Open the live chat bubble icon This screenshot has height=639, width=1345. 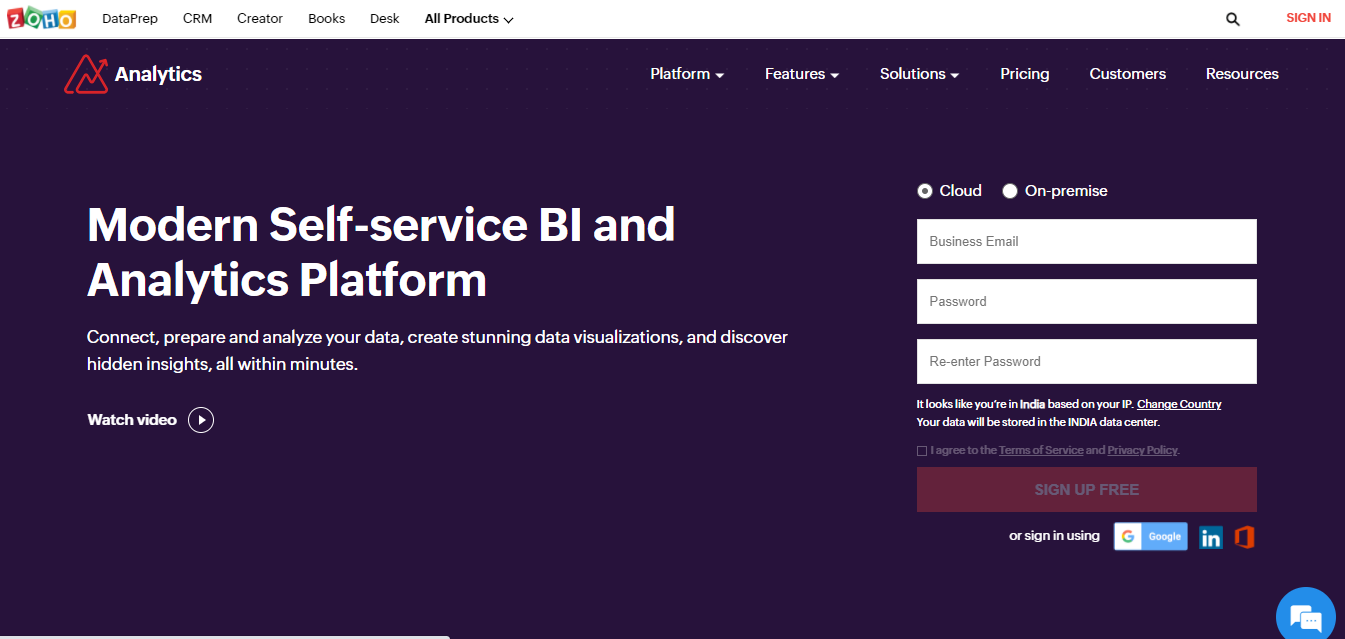1306,616
